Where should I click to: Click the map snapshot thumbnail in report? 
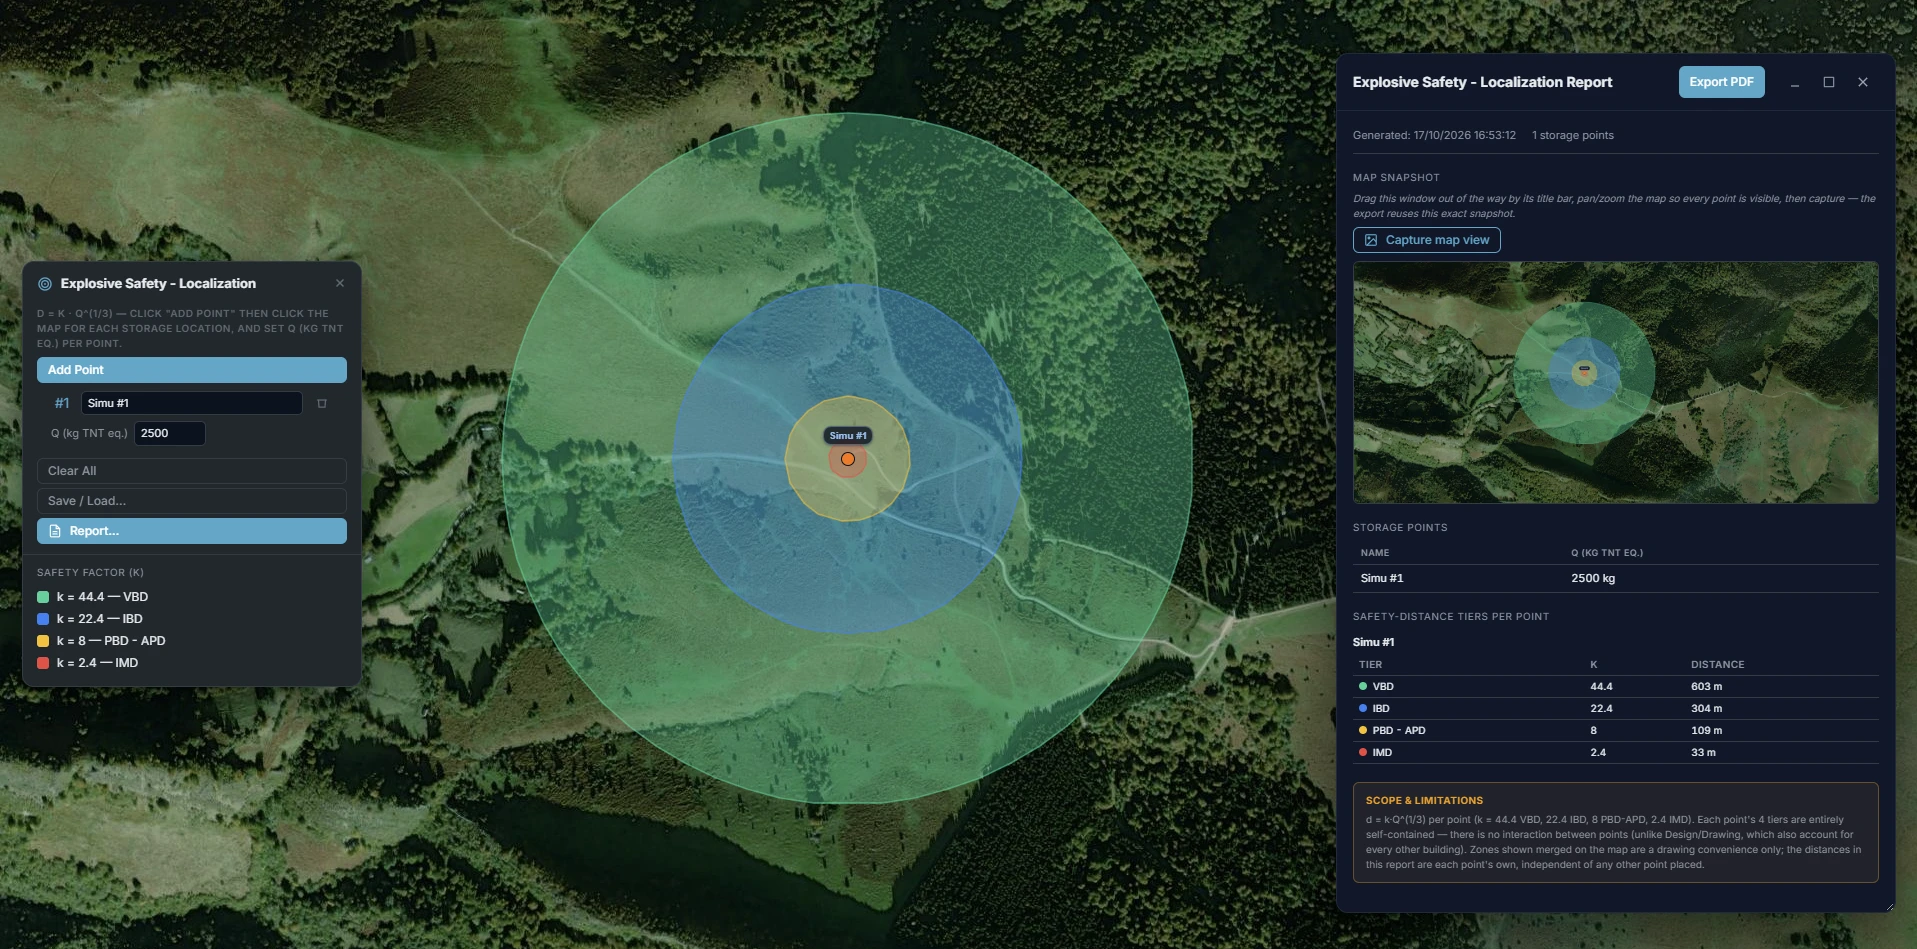point(1615,382)
